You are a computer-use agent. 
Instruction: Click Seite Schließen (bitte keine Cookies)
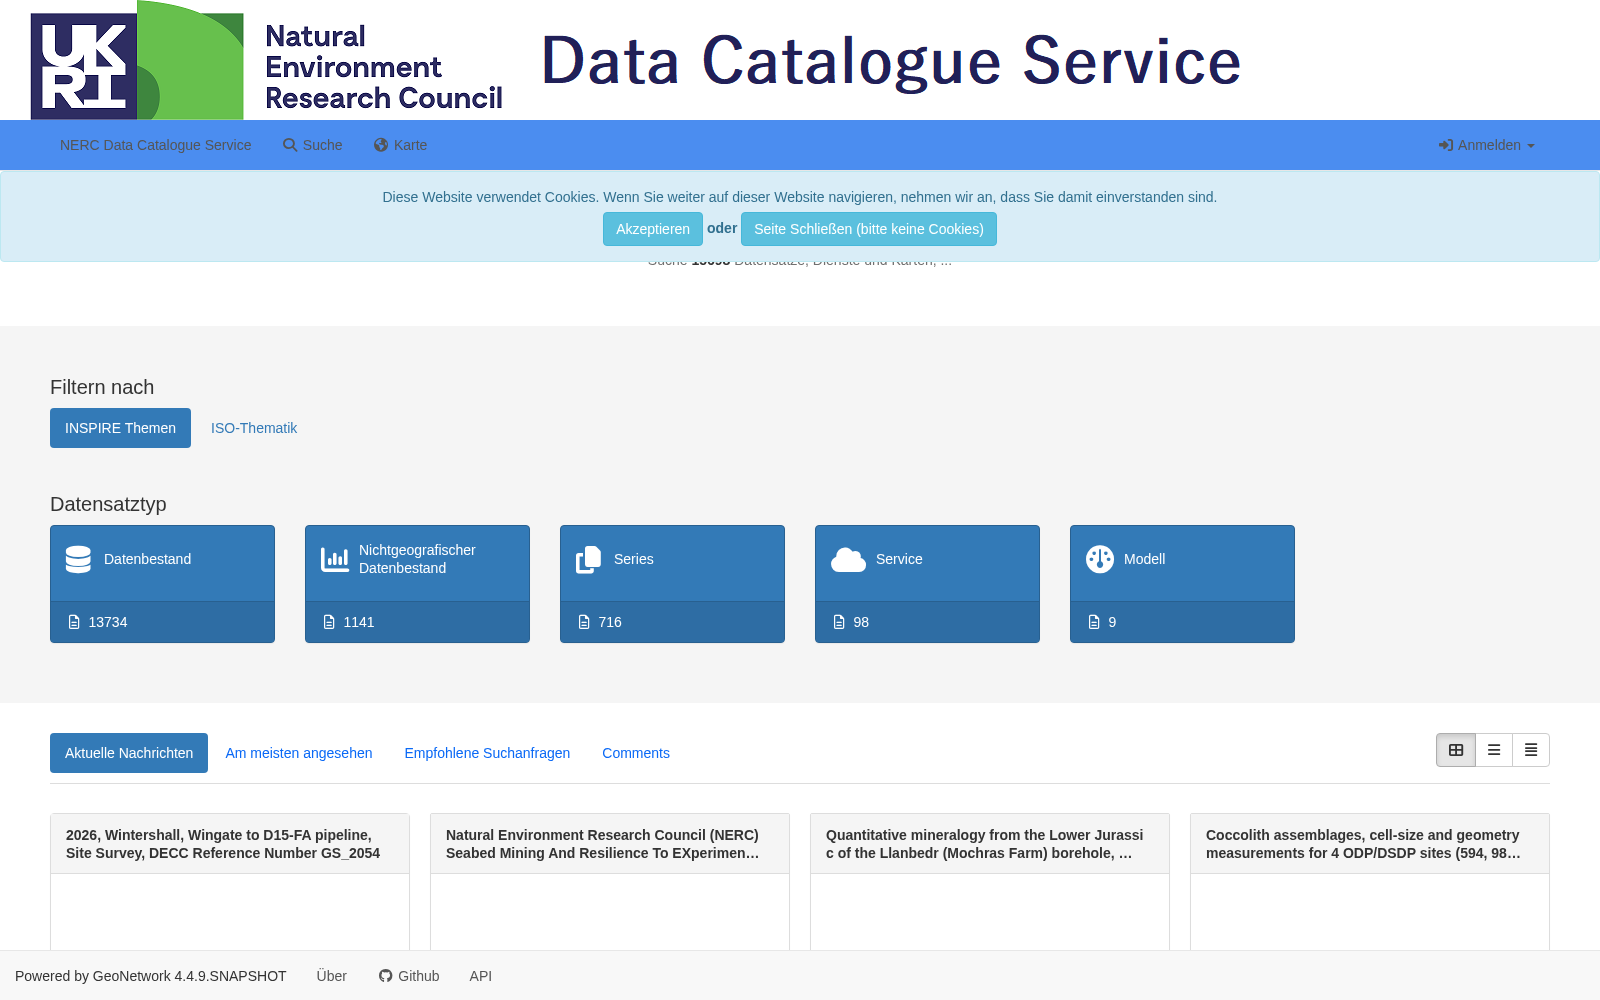pos(869,229)
